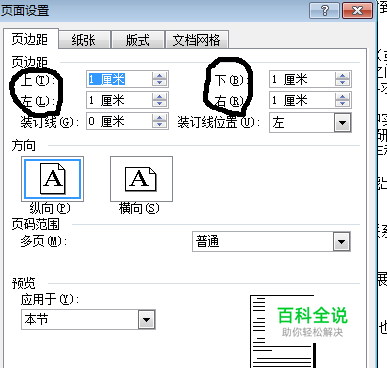
Task: Open the 版式 tab
Action: click(138, 40)
